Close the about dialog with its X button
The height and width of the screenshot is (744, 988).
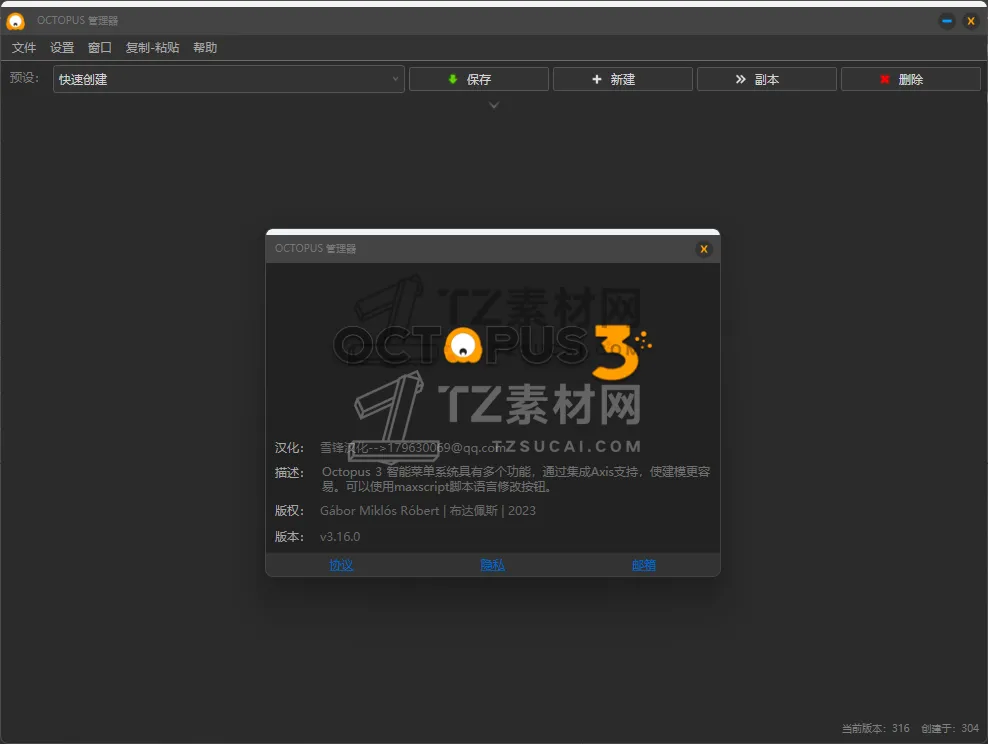pyautogui.click(x=704, y=249)
